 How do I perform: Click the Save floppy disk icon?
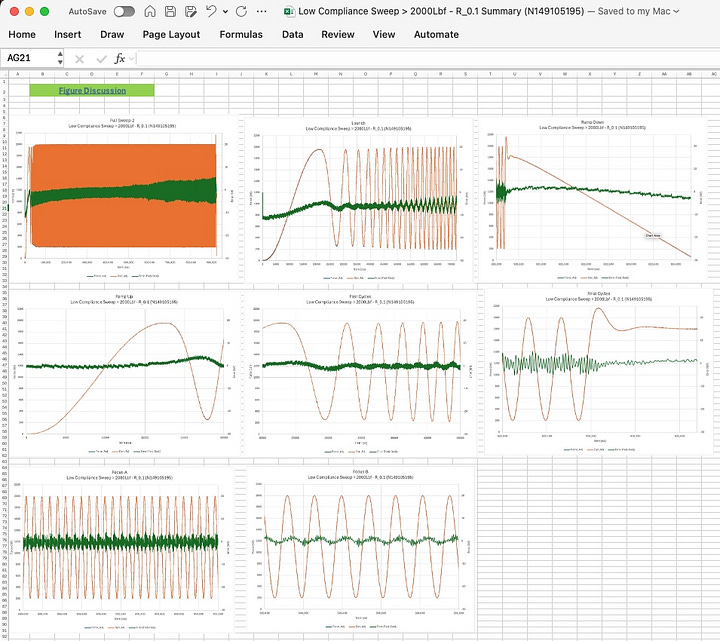click(x=170, y=11)
